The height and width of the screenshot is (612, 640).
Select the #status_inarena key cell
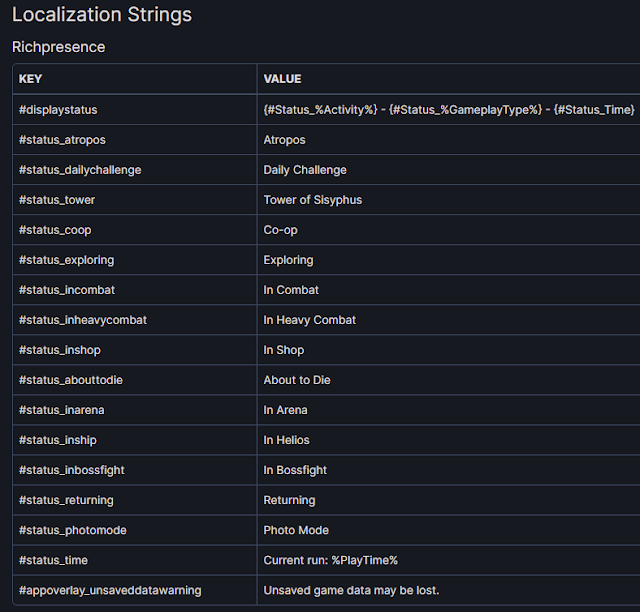click(x=63, y=410)
